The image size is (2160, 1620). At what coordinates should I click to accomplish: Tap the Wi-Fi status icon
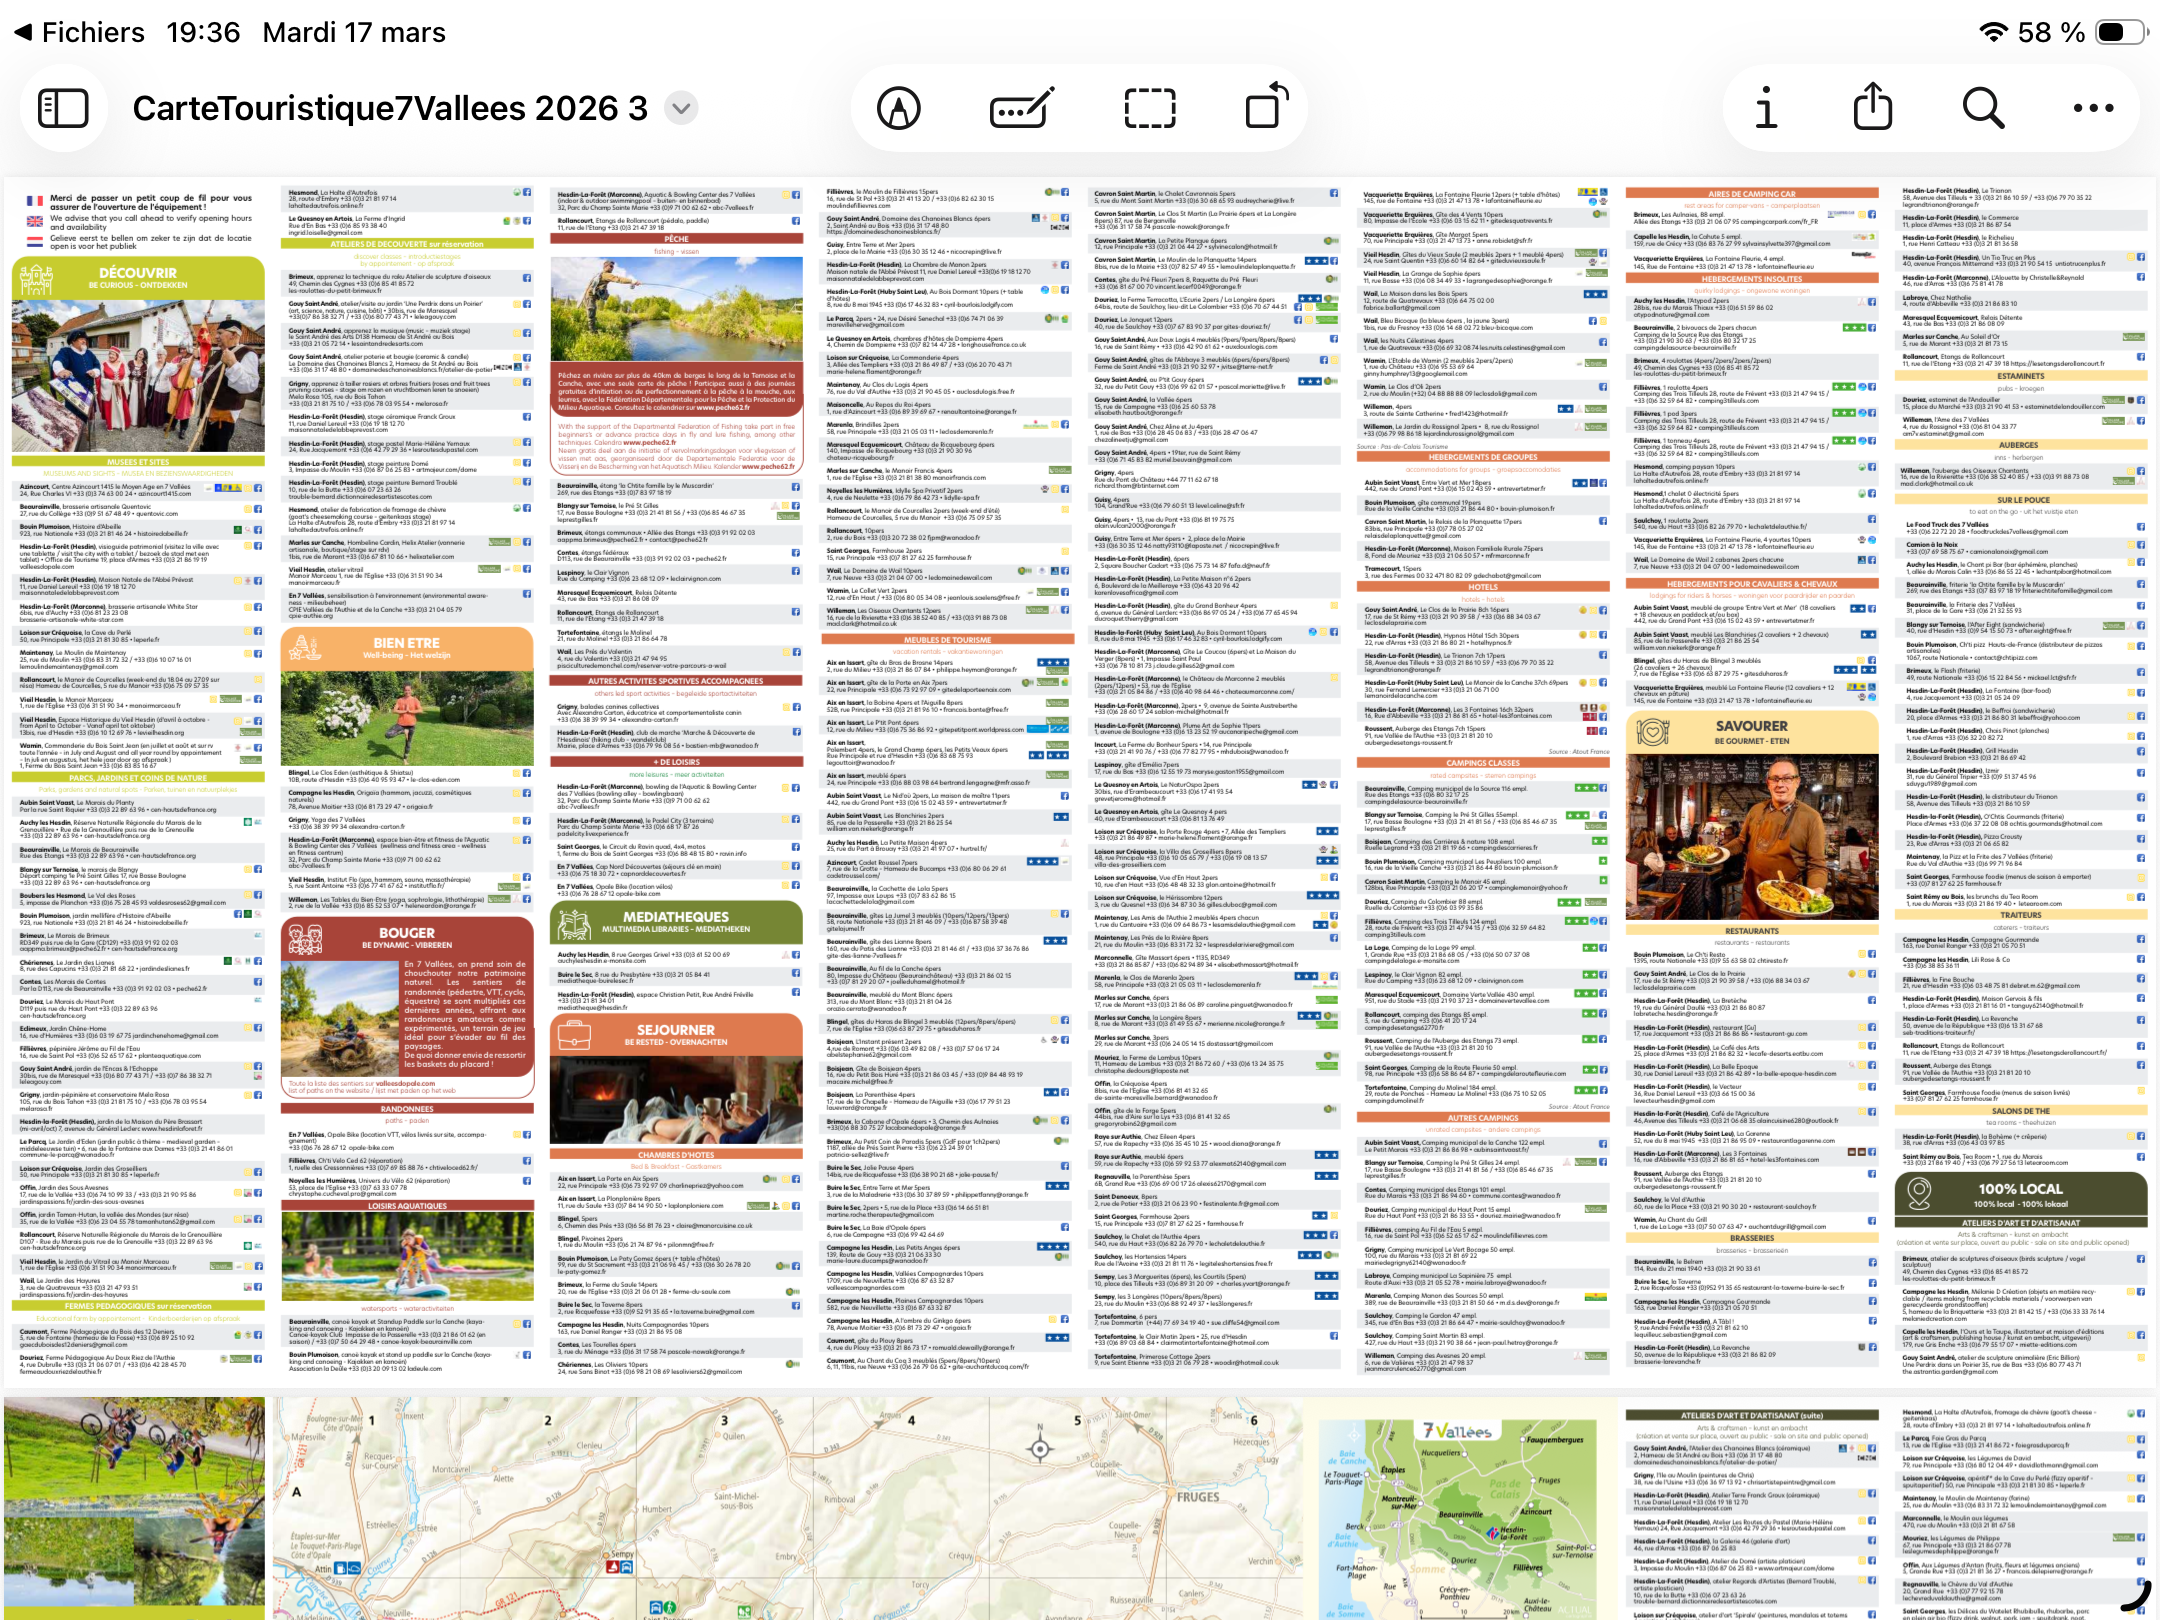[x=1993, y=32]
